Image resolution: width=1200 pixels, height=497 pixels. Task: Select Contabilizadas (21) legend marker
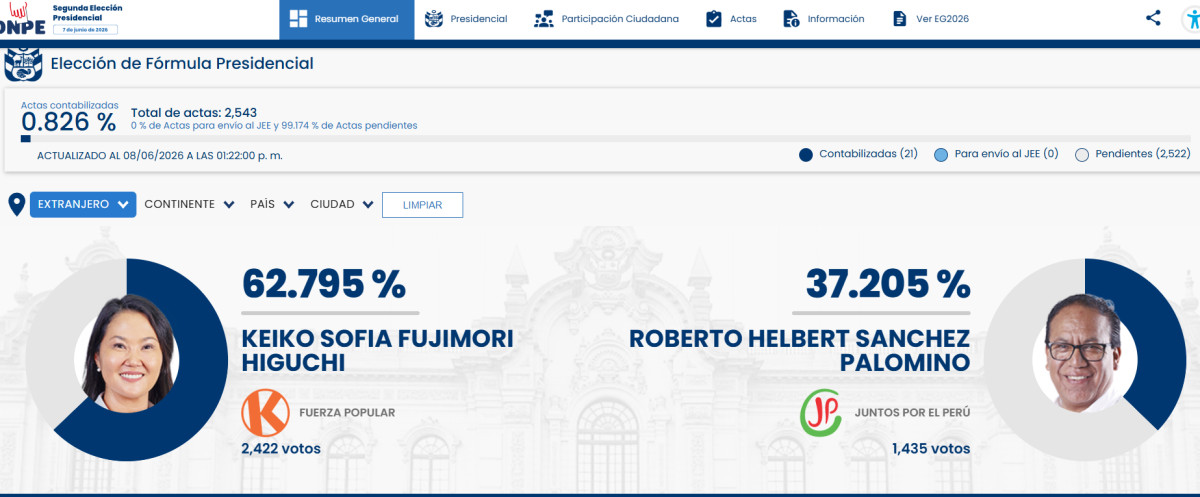coord(806,155)
